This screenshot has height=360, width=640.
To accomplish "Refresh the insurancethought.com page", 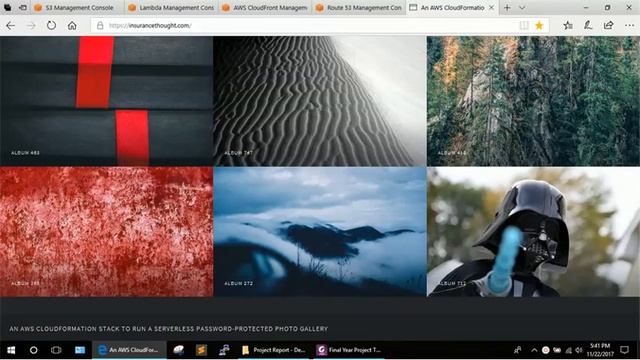I will tap(51, 26).
